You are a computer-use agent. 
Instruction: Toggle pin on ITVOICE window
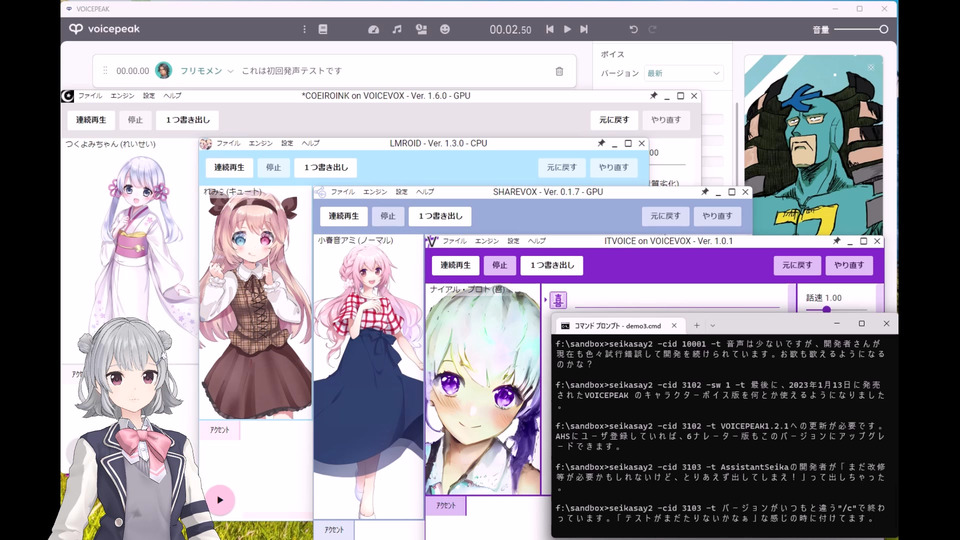[836, 241]
